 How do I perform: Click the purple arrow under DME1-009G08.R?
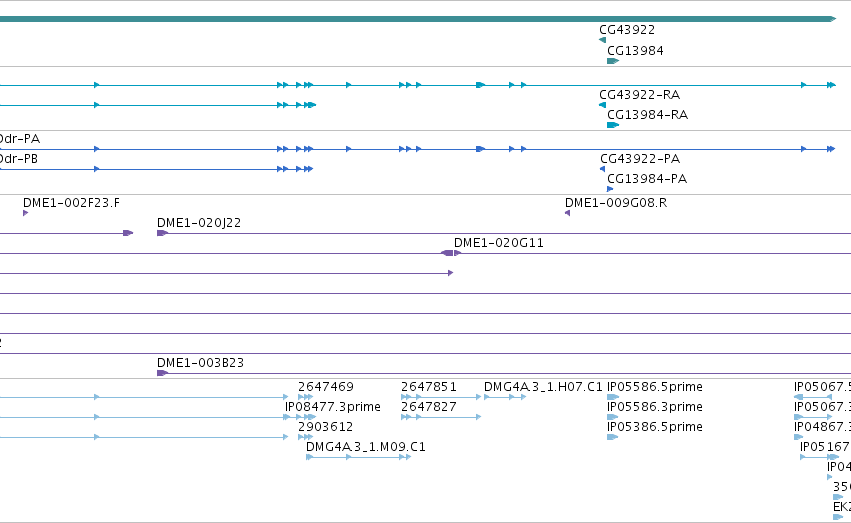pyautogui.click(x=568, y=213)
